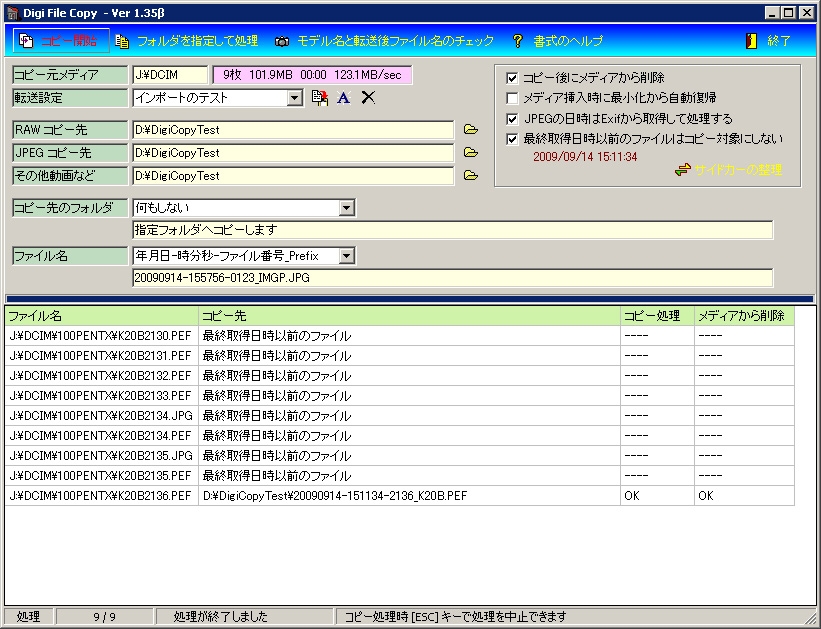
Task: Select row K20B2133.PEF
Action: pyautogui.click(x=400, y=395)
